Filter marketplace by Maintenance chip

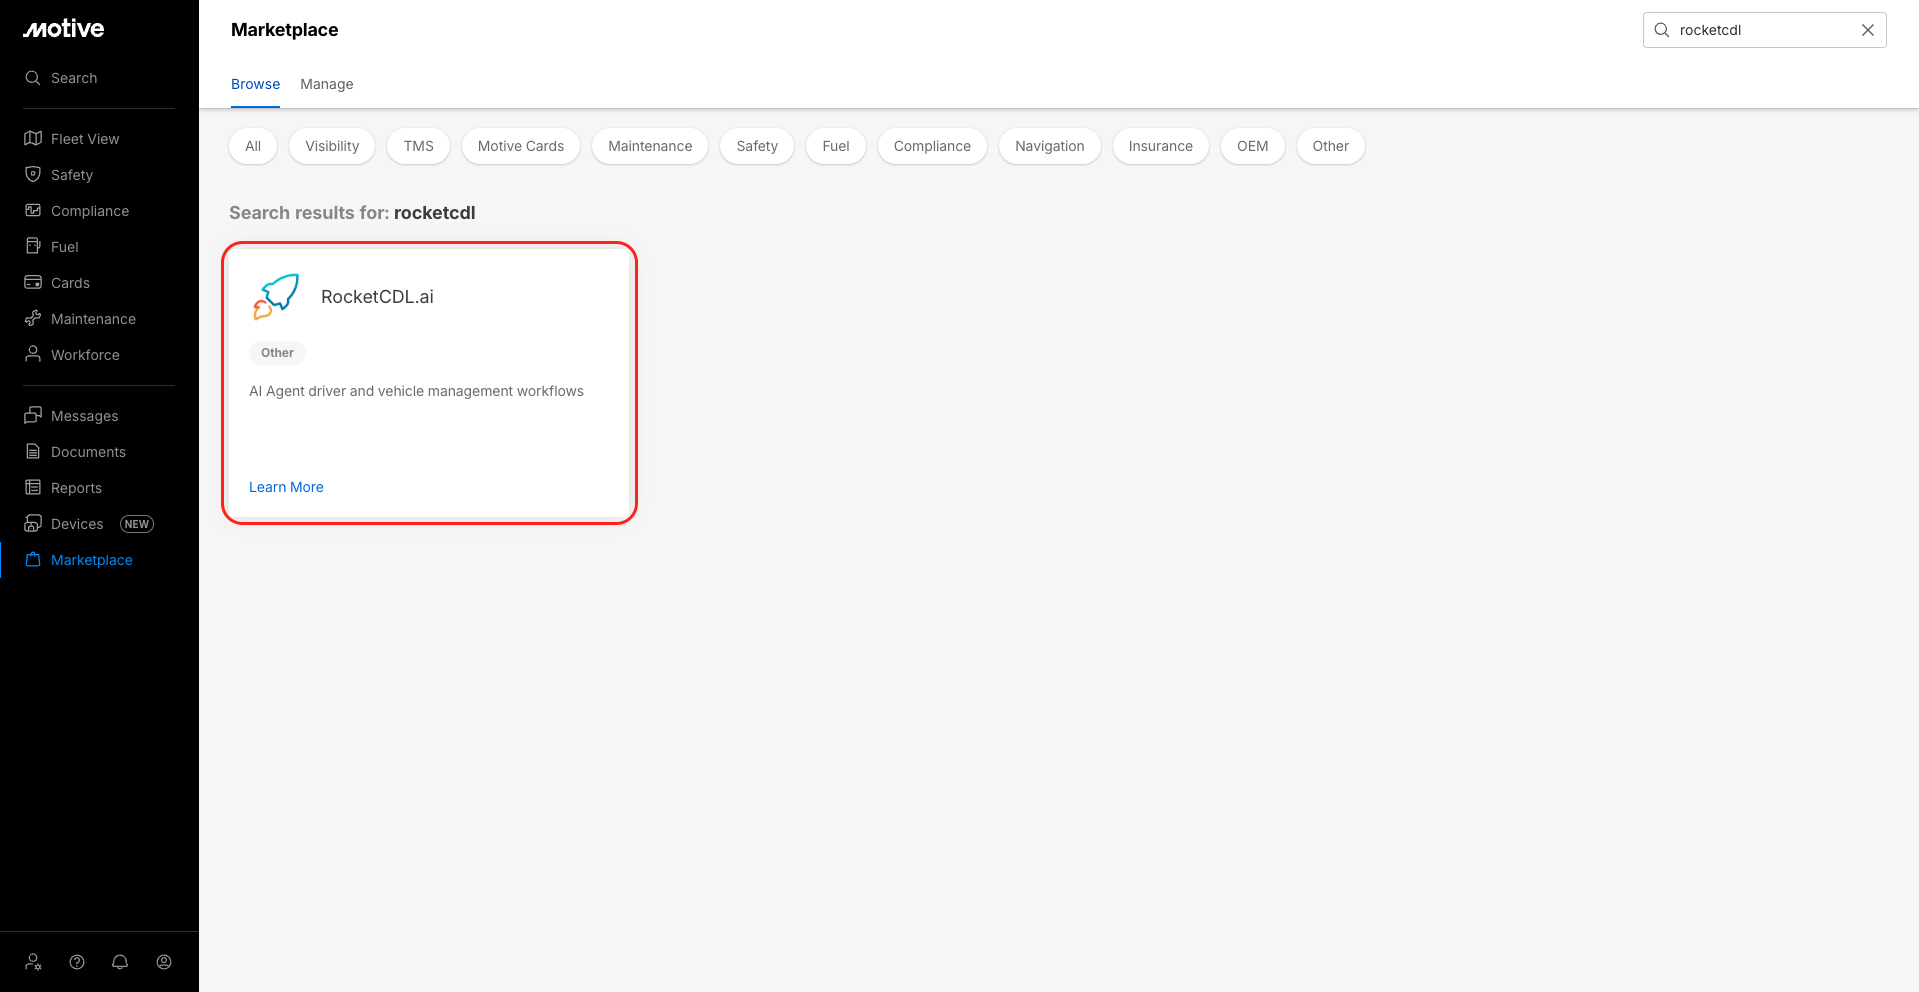click(x=650, y=146)
